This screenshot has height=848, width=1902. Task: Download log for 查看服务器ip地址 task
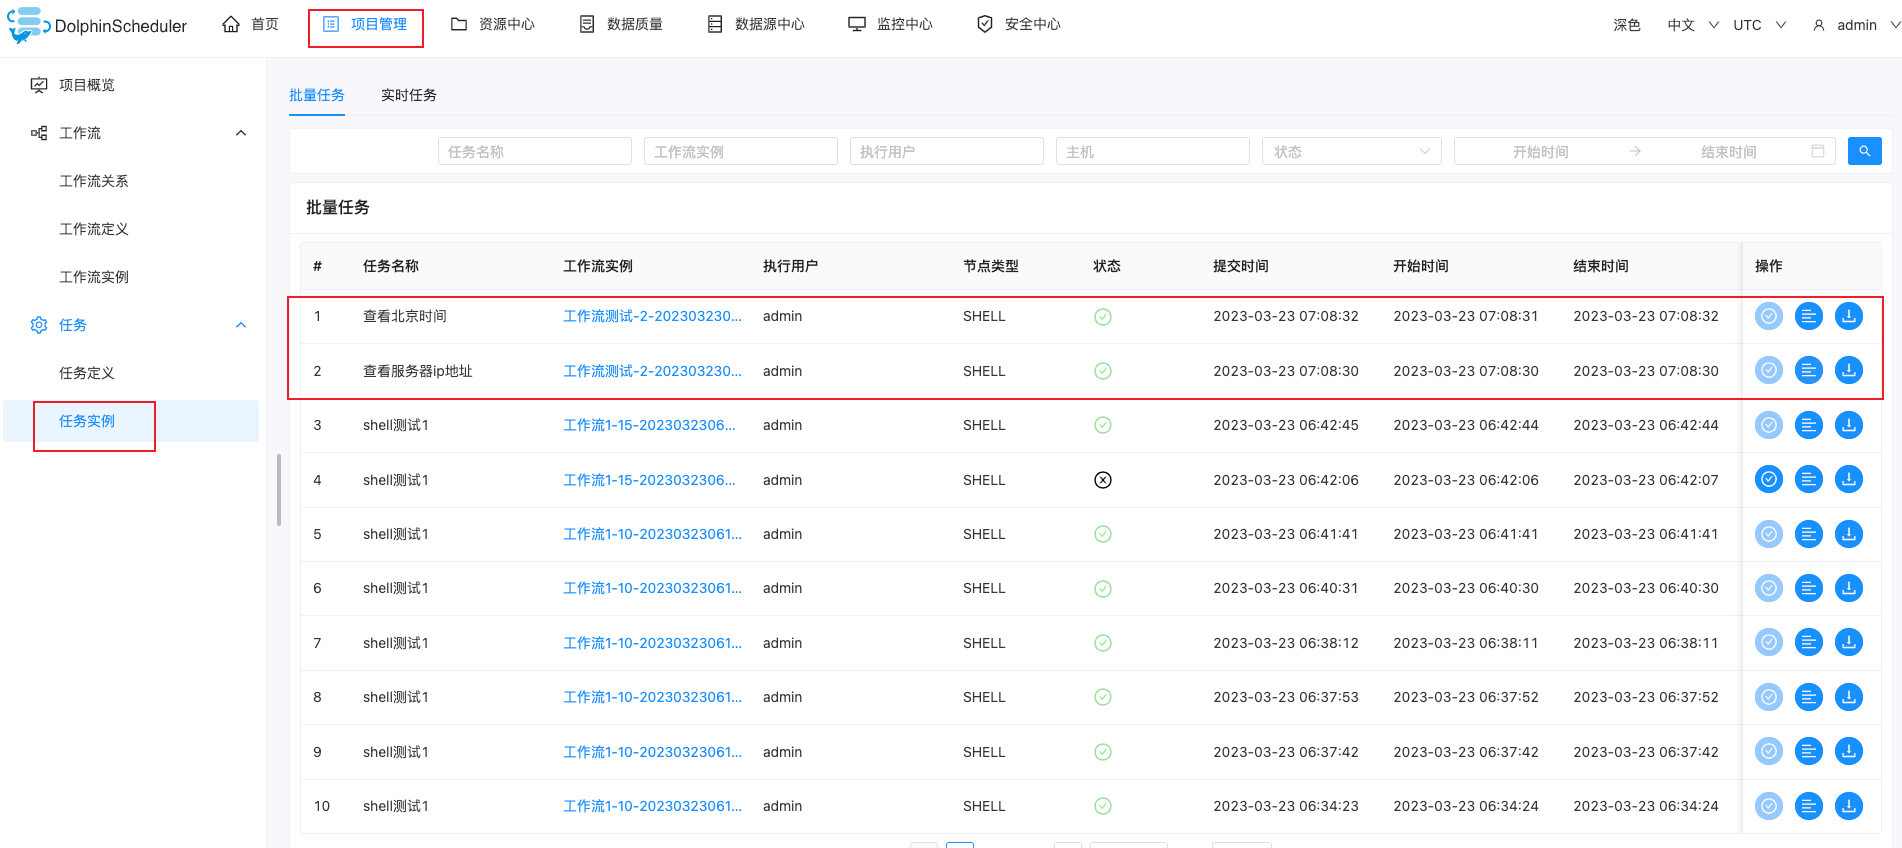click(x=1849, y=370)
